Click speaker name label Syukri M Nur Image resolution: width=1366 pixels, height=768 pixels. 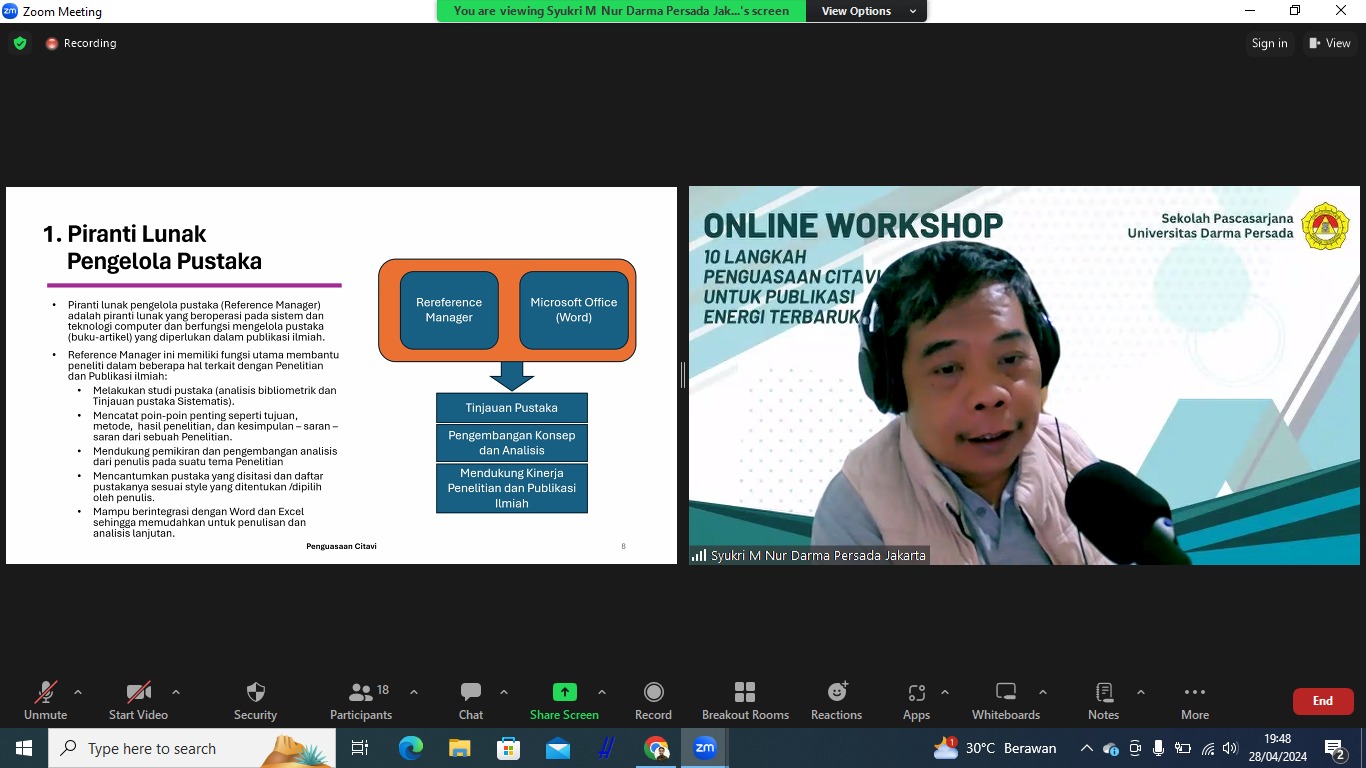click(x=810, y=555)
